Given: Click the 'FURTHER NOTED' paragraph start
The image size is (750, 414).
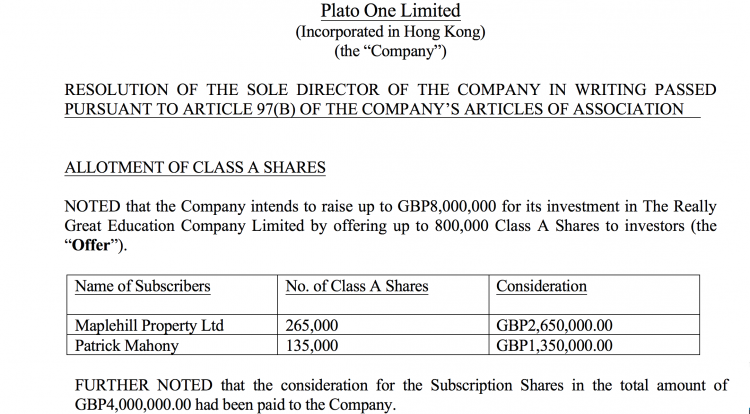Looking at the screenshot, I should tap(143, 385).
